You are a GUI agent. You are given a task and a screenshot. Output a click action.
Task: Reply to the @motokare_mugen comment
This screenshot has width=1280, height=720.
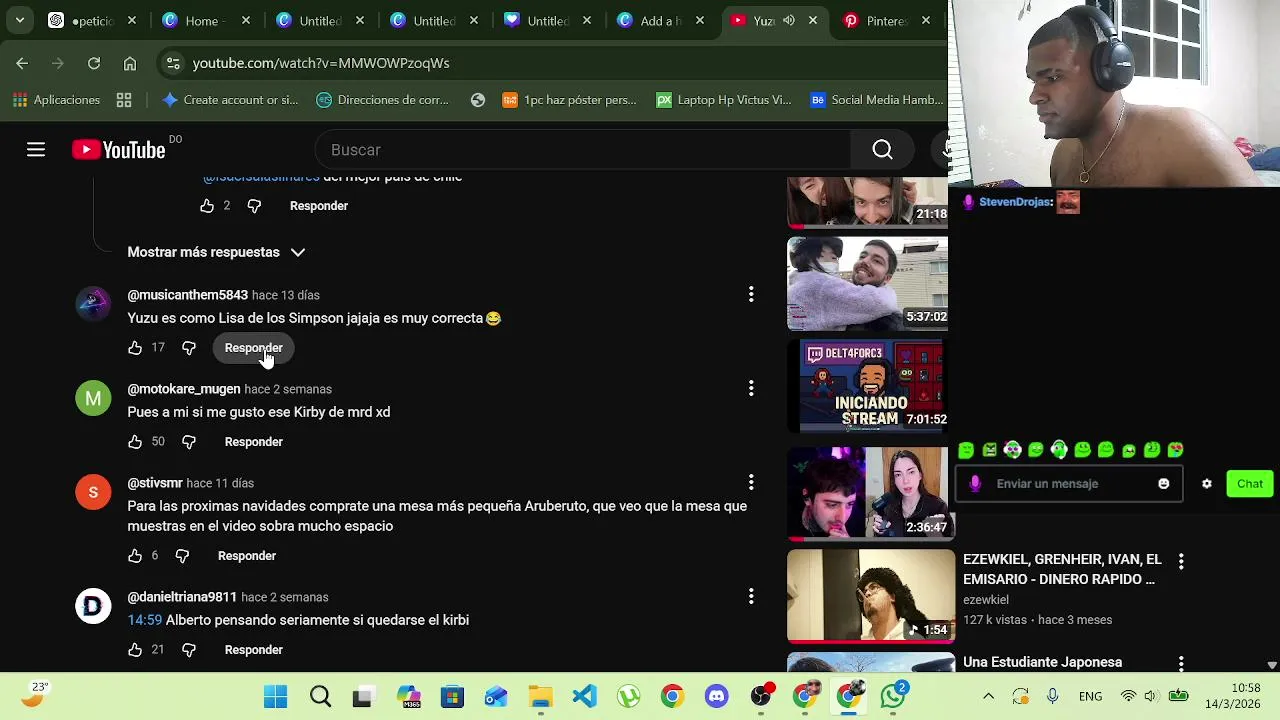click(x=254, y=442)
